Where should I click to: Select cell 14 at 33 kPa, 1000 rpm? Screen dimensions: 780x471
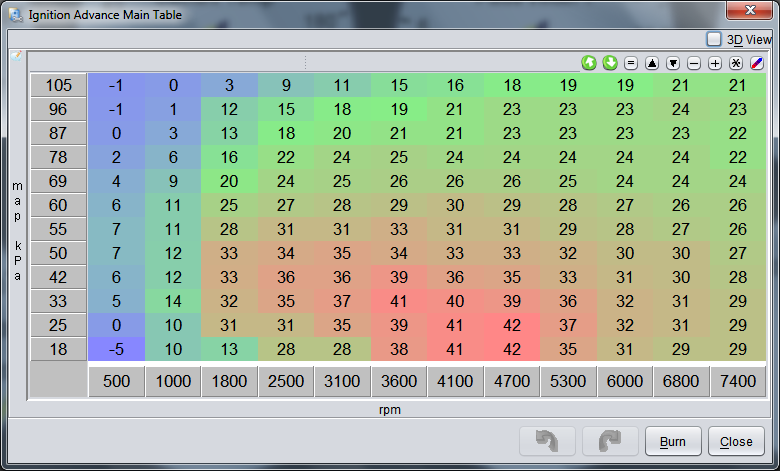click(173, 301)
